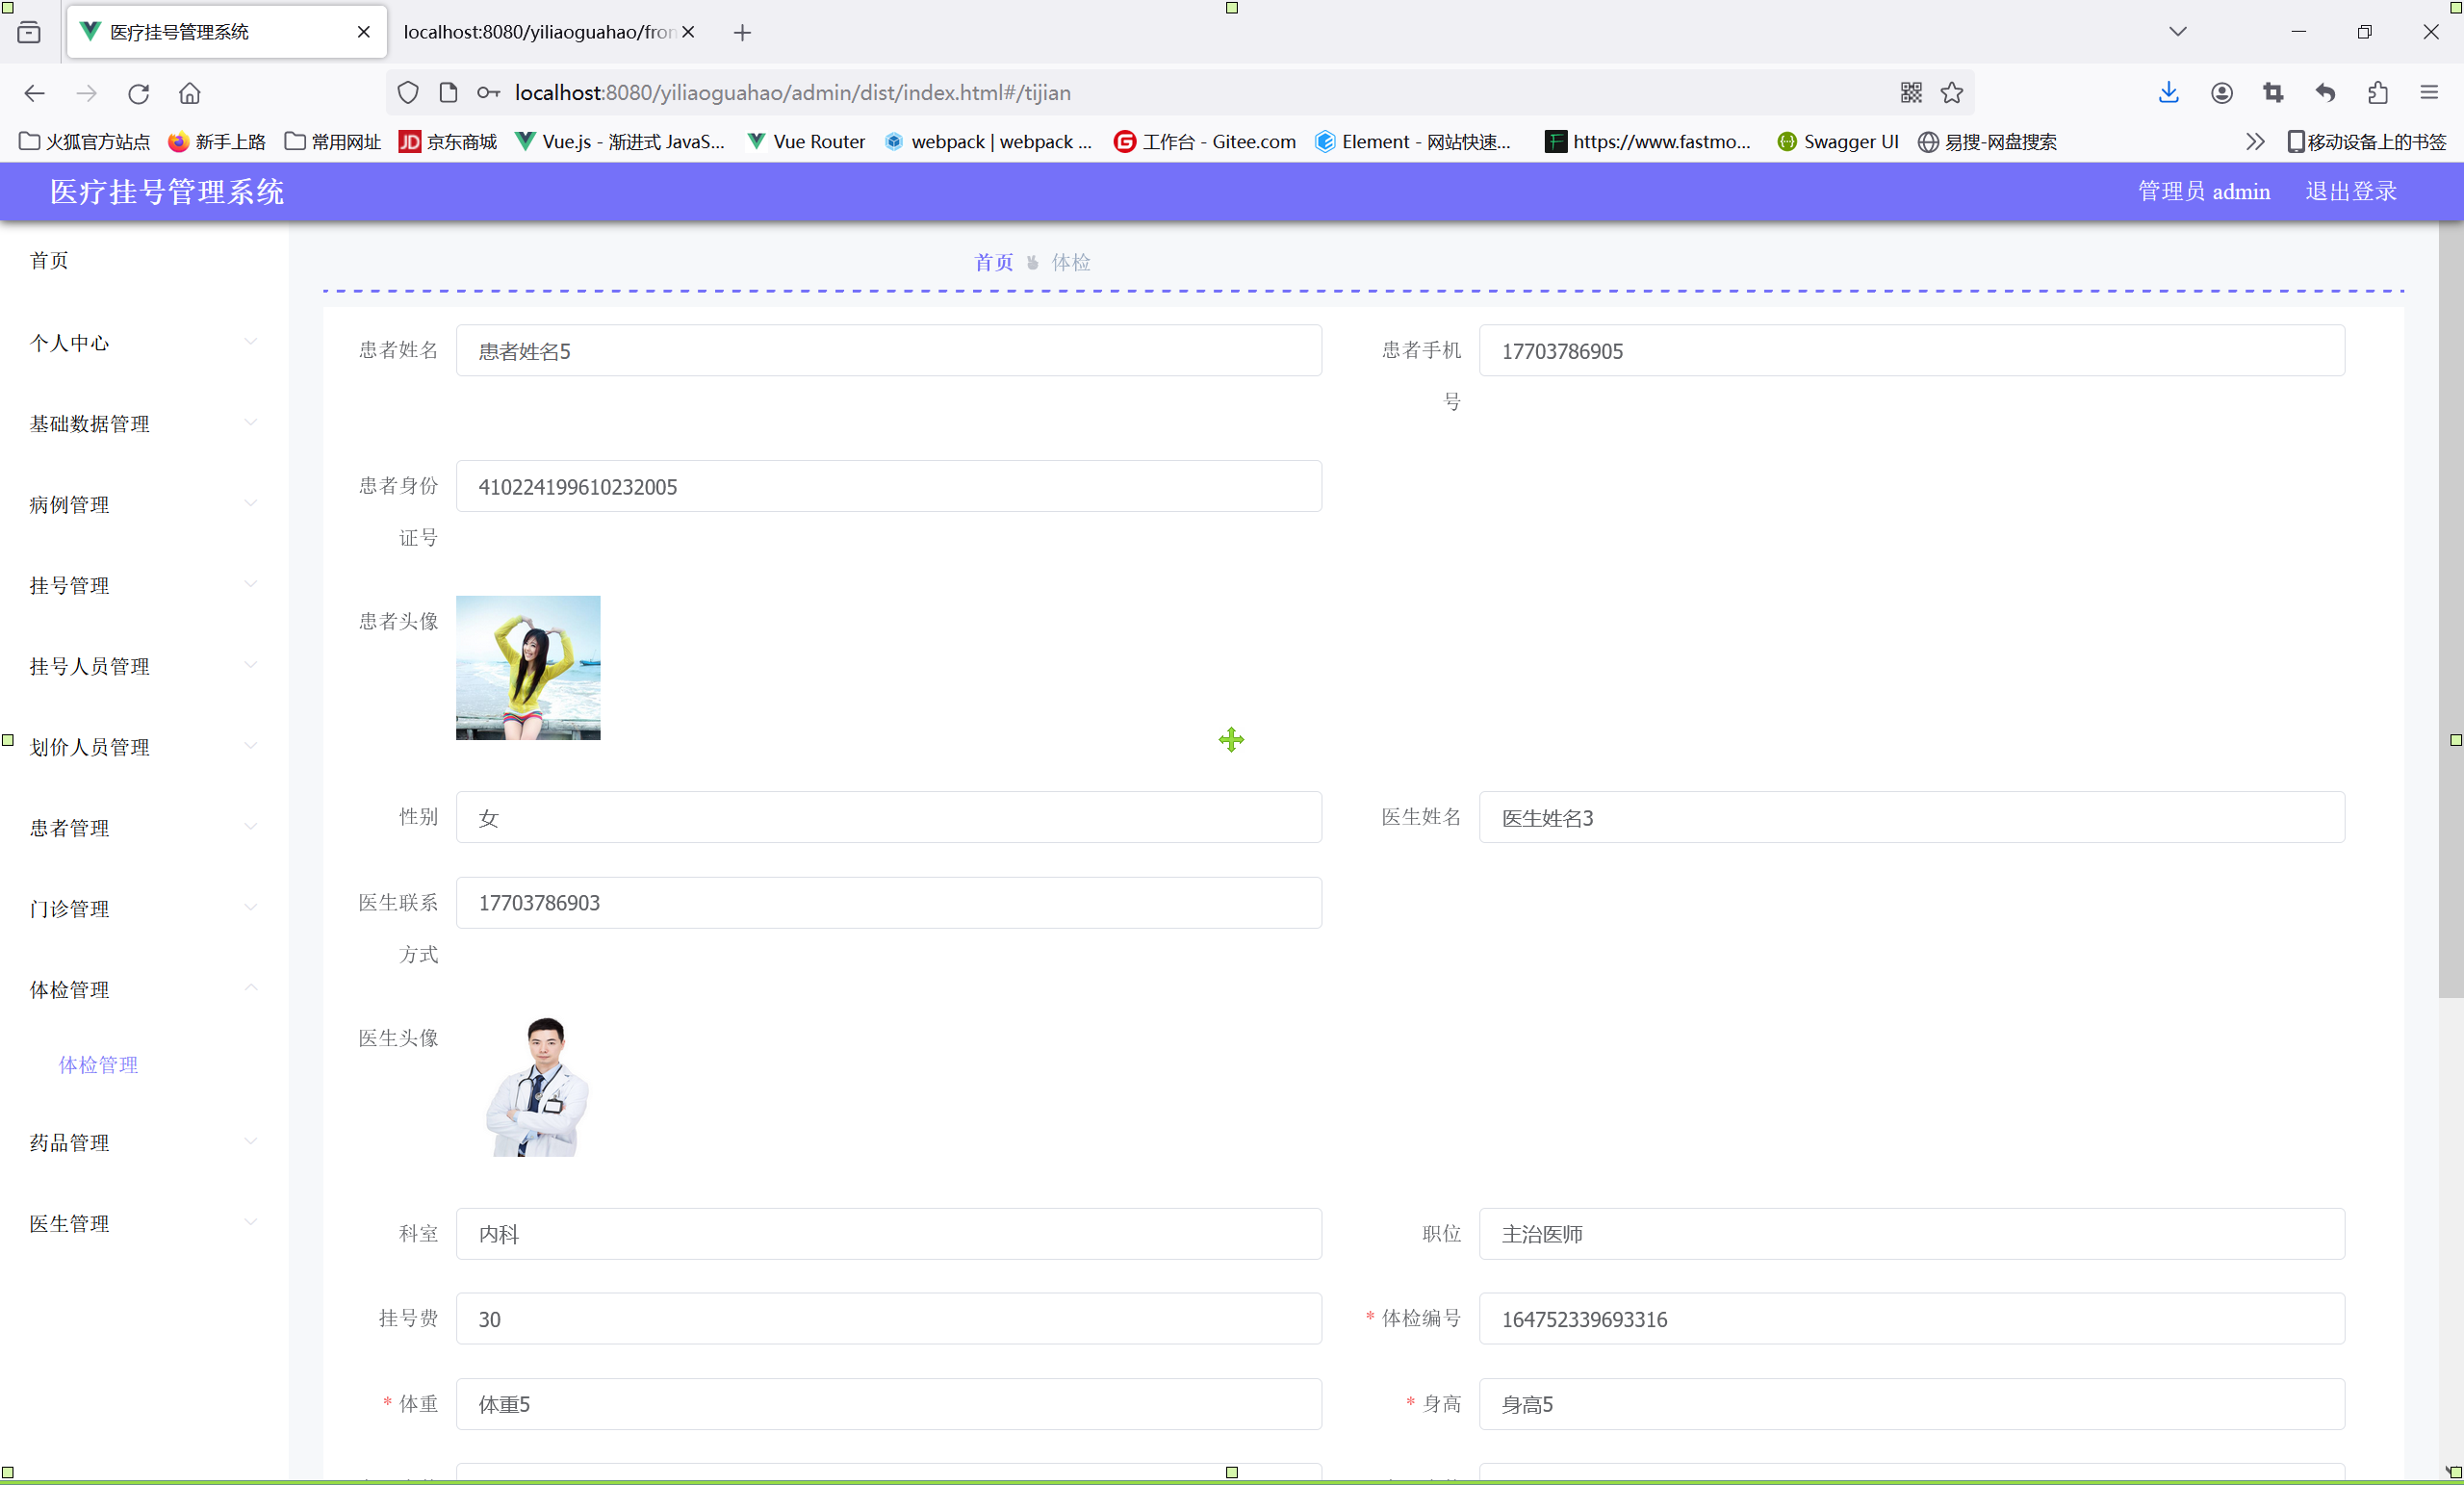
Task: Bookmark the page with the star icon
Action: coord(1952,93)
